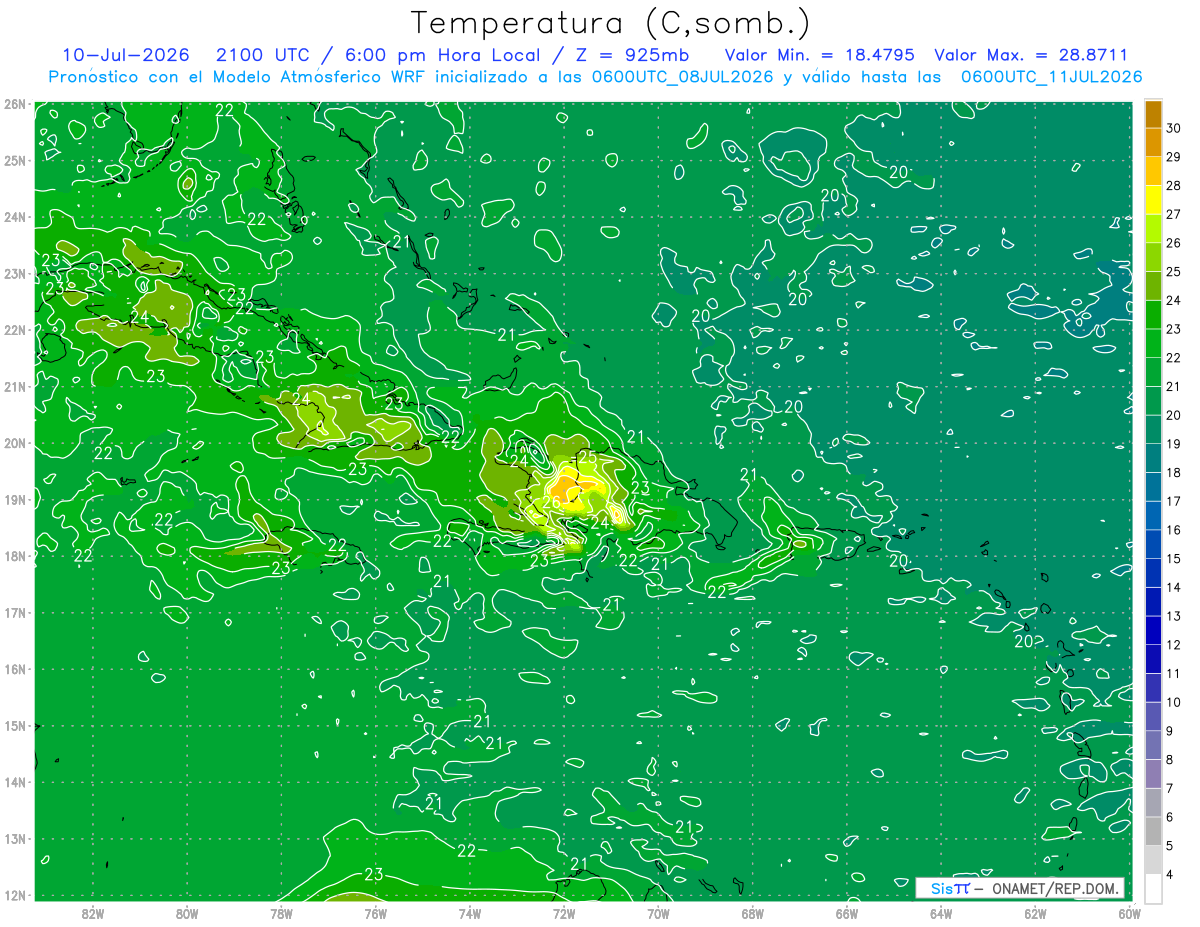Image resolution: width=1200 pixels, height=927 pixels.
Task: Click the dark orange swatch above legend 30
Action: point(1153,114)
